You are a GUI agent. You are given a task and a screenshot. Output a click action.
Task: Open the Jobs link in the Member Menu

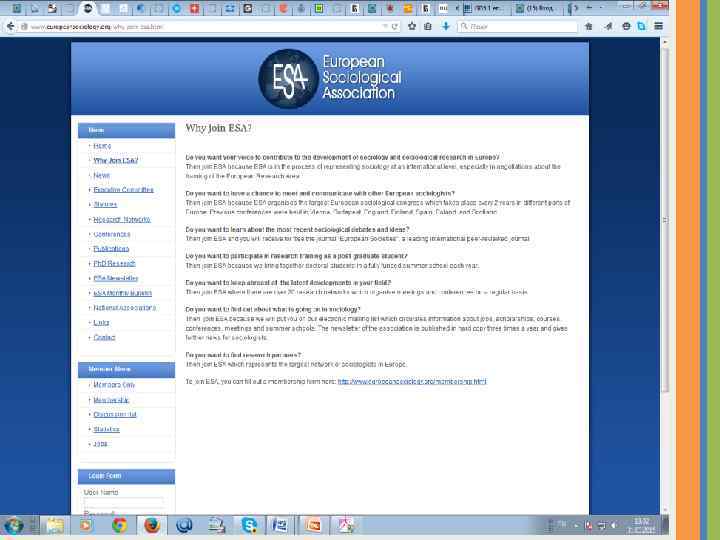(x=100, y=444)
